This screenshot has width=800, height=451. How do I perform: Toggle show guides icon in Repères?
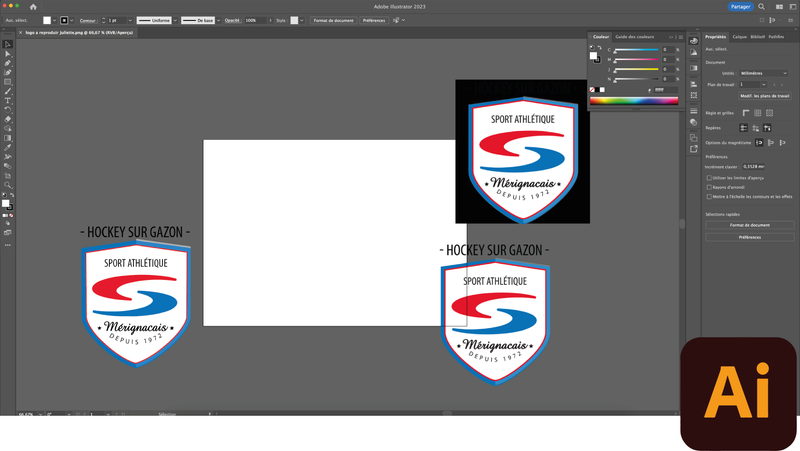coord(744,128)
